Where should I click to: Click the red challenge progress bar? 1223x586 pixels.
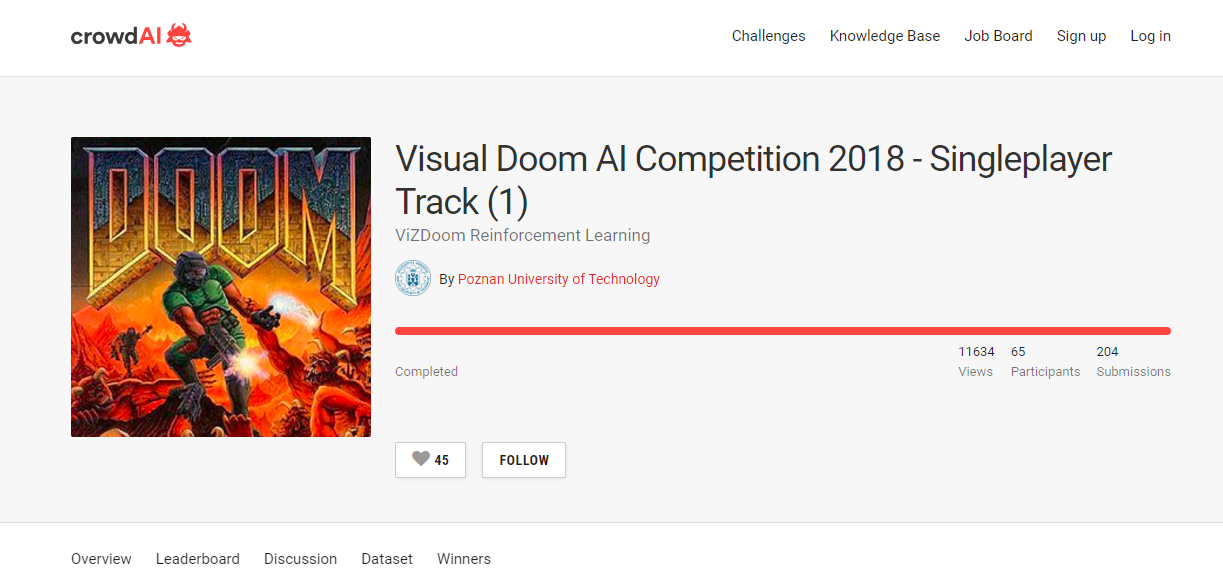pos(782,330)
